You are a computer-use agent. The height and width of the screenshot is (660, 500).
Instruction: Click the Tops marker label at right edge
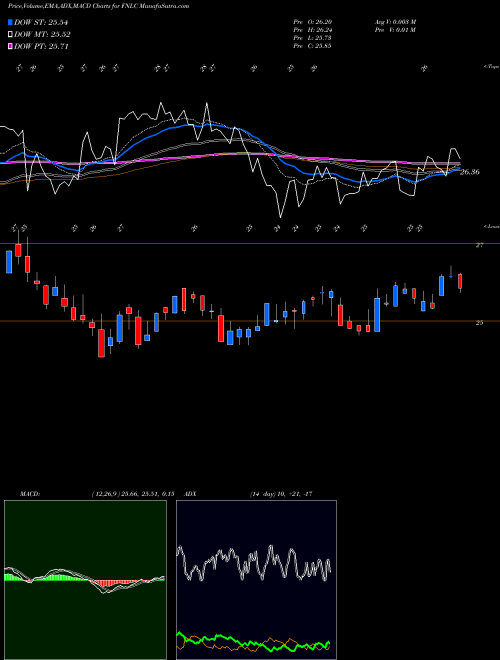click(491, 67)
